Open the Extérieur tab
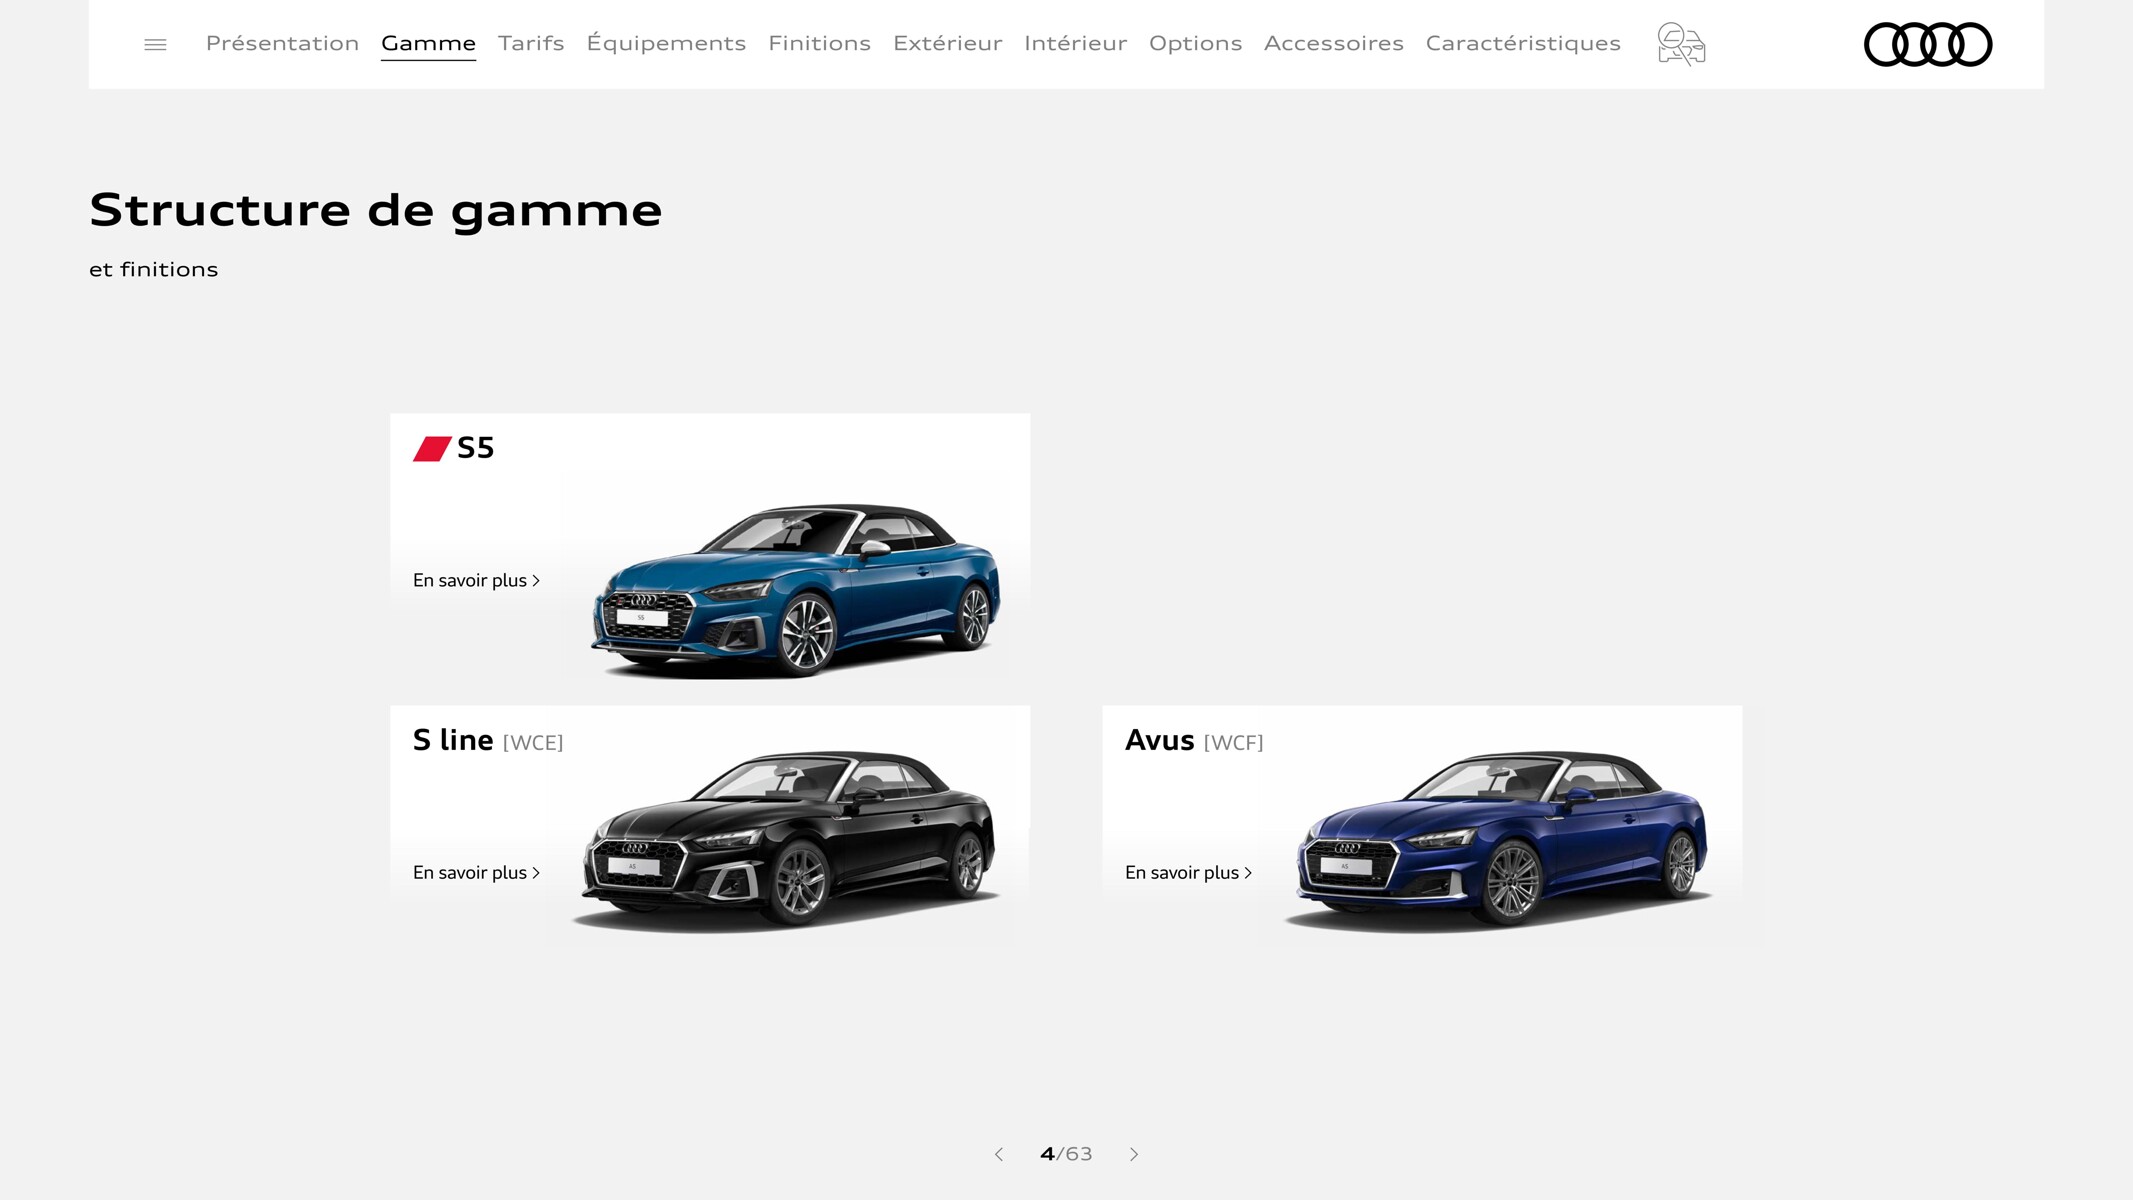2133x1200 pixels. point(947,43)
